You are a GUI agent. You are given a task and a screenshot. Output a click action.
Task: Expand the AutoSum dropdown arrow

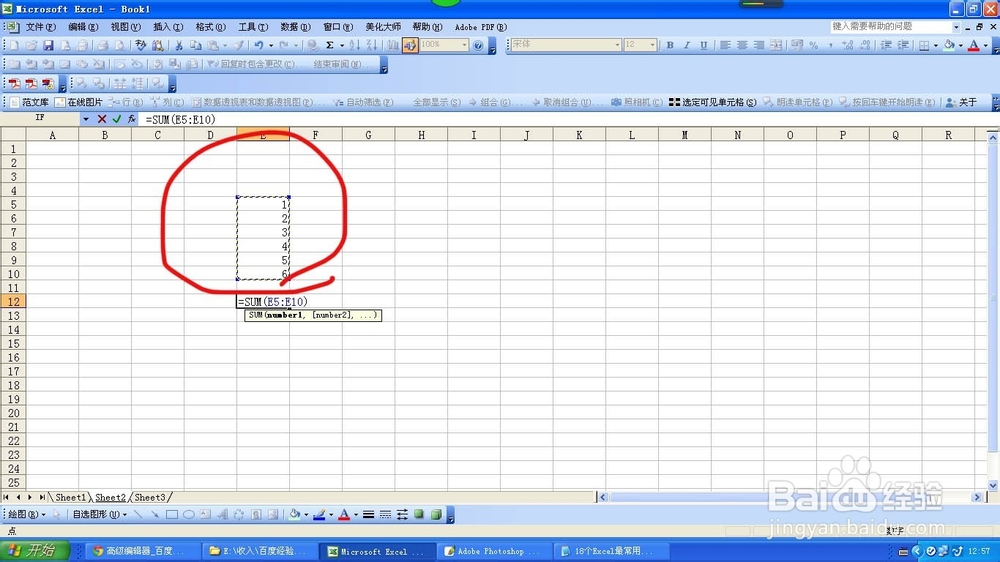342,45
